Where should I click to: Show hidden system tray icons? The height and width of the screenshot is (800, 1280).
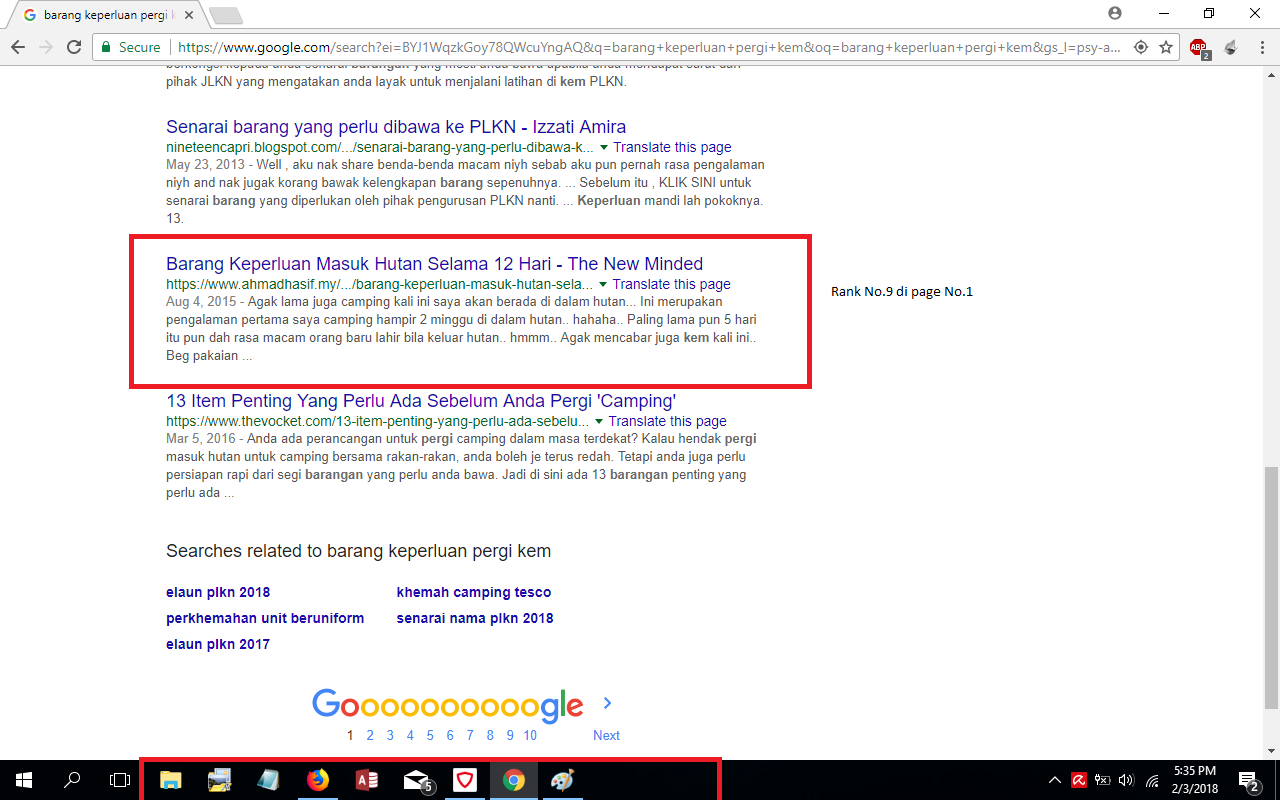point(1054,780)
